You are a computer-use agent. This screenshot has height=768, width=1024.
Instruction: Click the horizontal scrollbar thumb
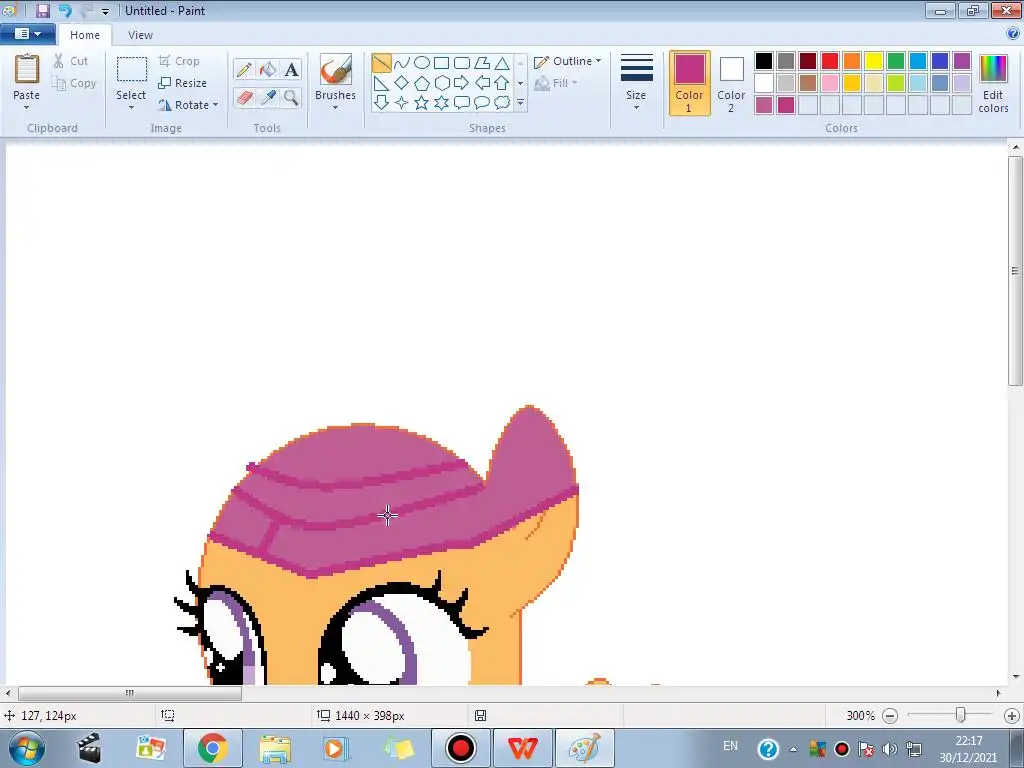point(129,693)
